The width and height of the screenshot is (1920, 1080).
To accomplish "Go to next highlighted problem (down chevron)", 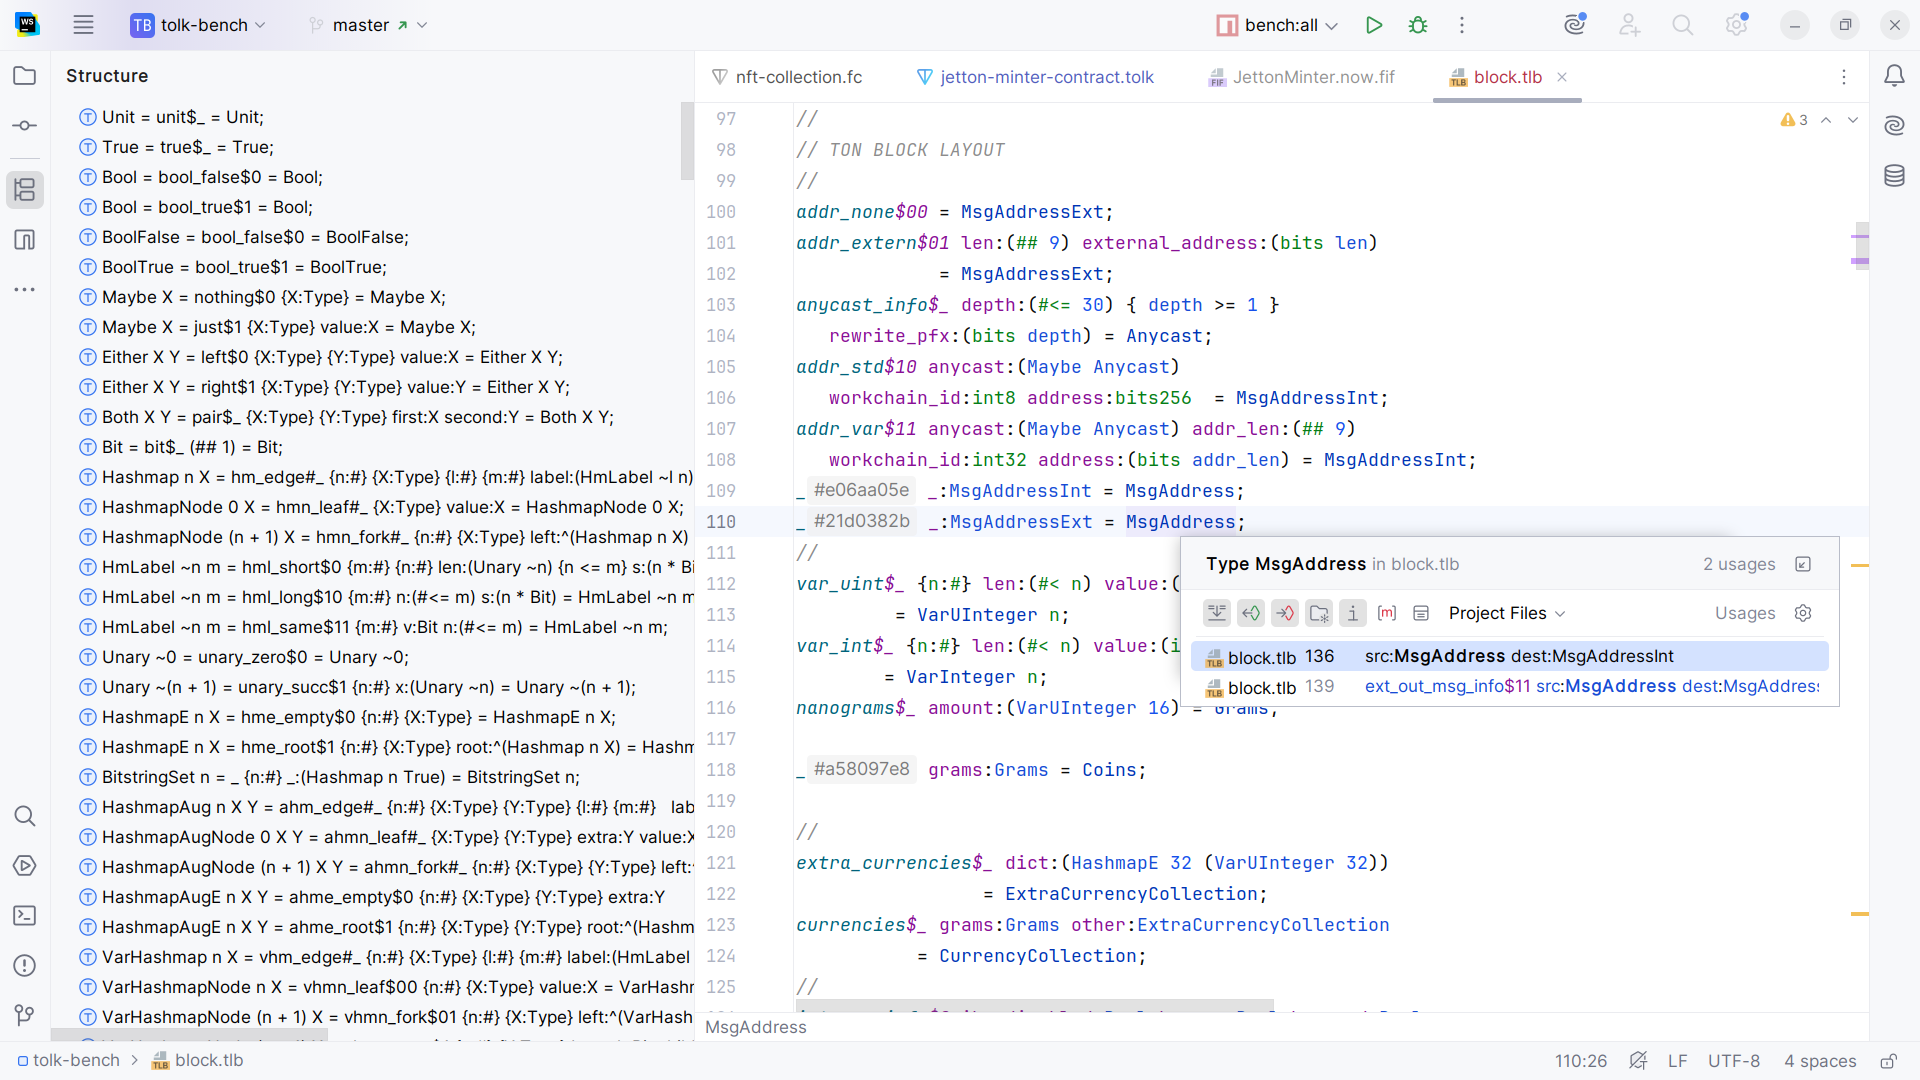I will click(x=1853, y=120).
